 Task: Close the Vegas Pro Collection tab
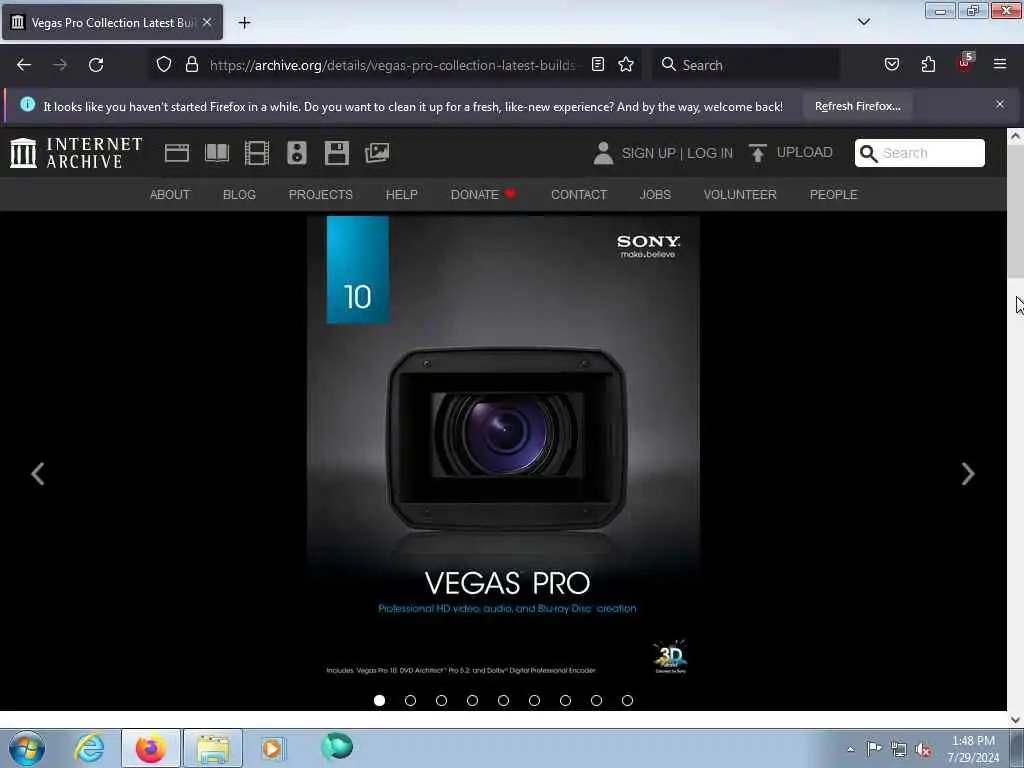coord(206,22)
